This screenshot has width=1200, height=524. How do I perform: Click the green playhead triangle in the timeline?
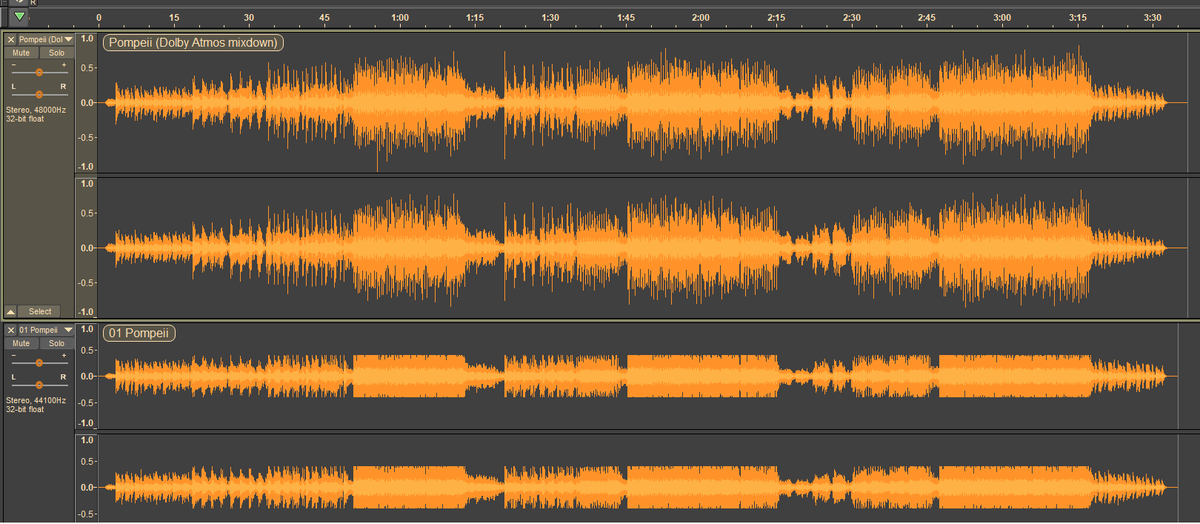click(20, 17)
